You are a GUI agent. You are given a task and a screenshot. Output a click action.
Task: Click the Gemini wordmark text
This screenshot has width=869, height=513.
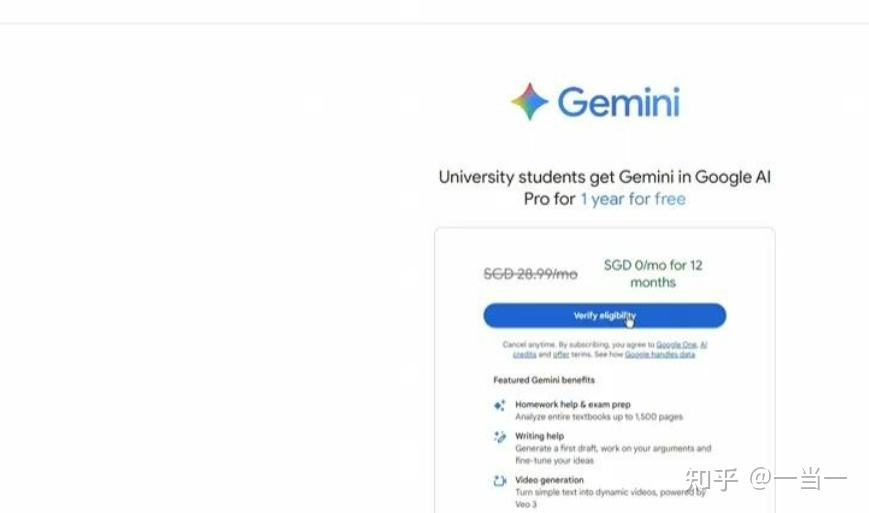pos(618,102)
